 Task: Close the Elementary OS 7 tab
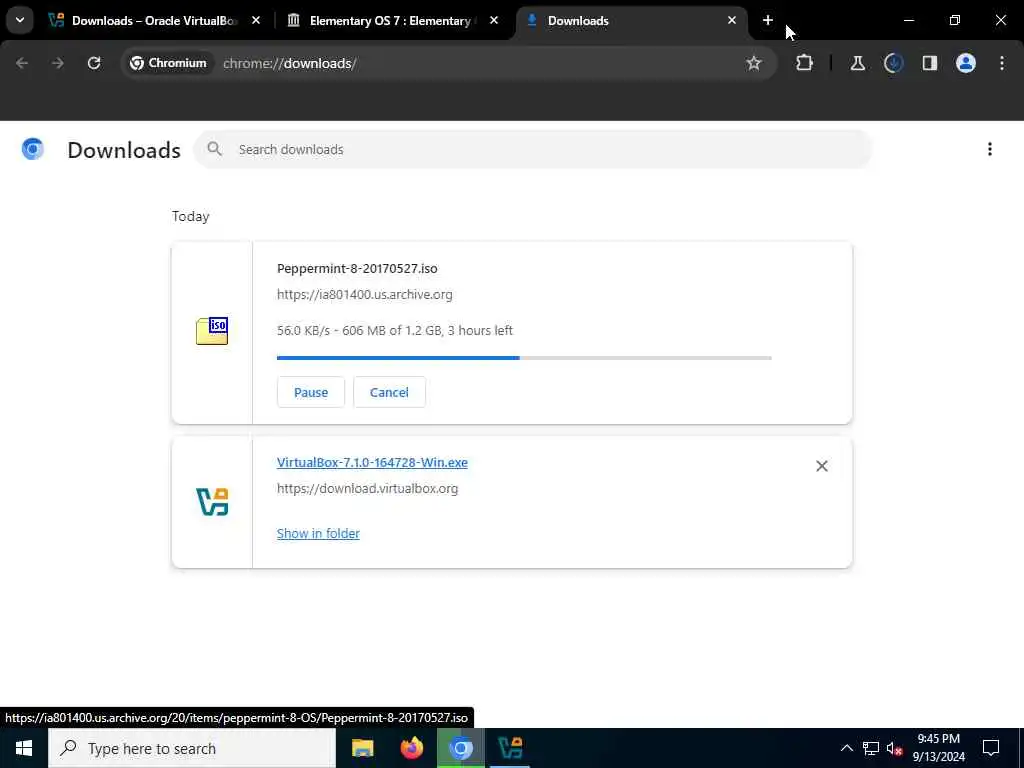[494, 21]
